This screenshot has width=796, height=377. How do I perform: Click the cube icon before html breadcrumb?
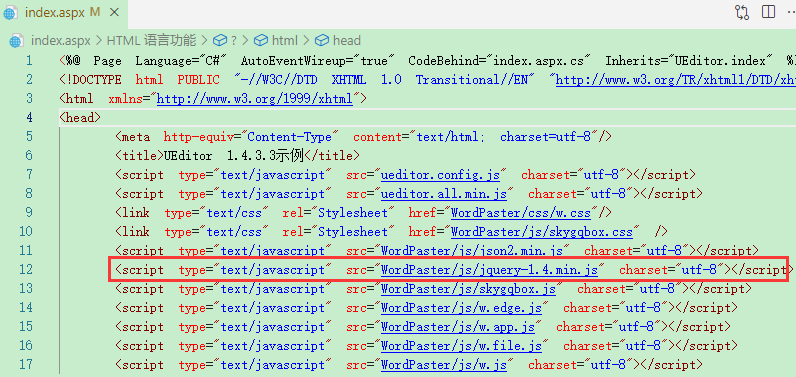[x=261, y=41]
